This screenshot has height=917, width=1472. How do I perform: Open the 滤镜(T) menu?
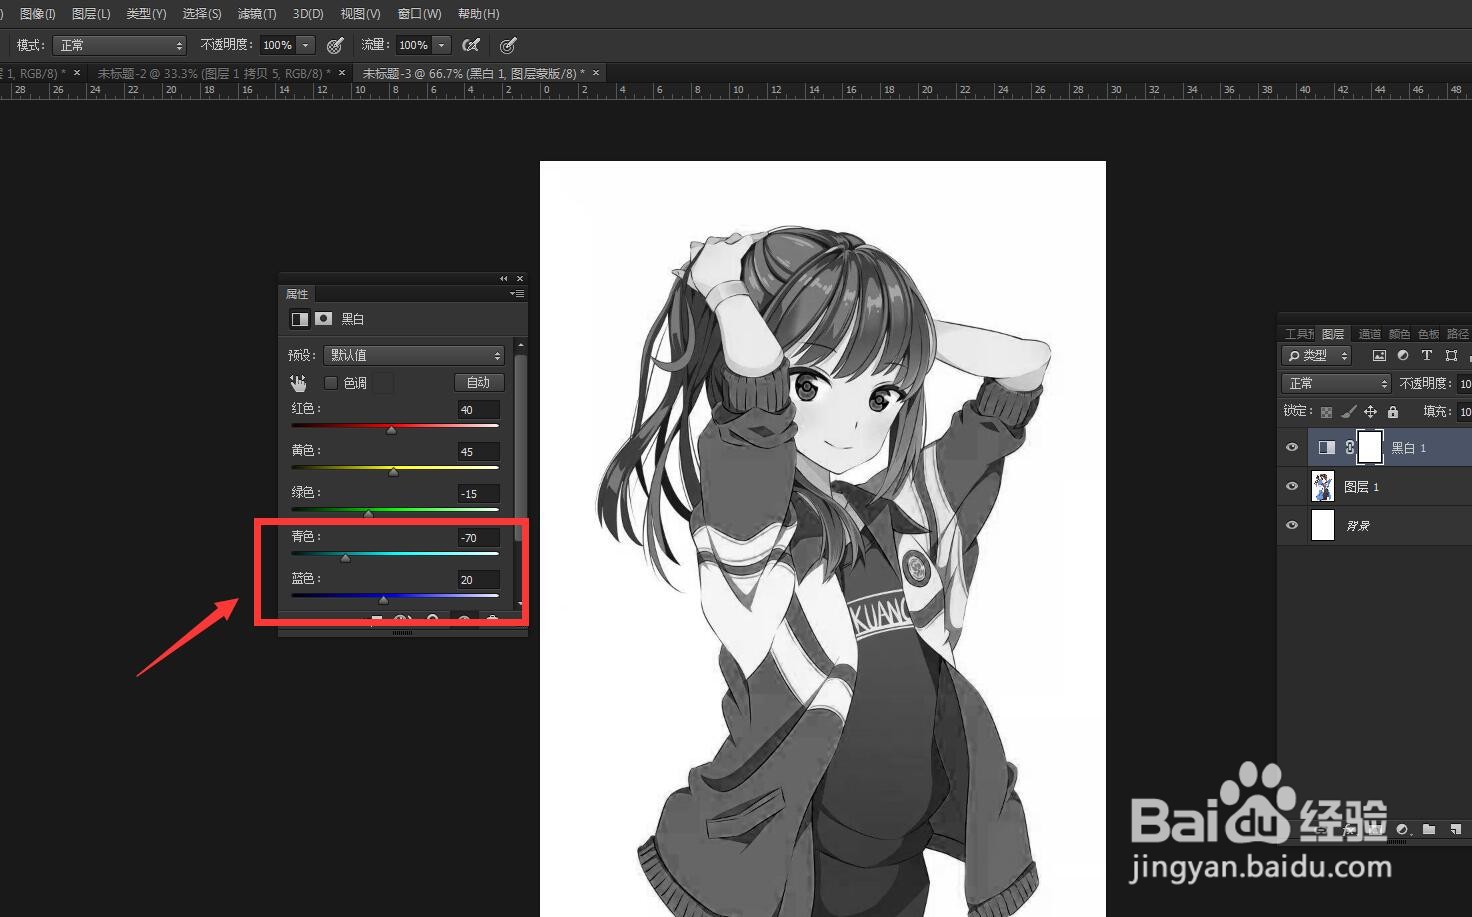(257, 14)
